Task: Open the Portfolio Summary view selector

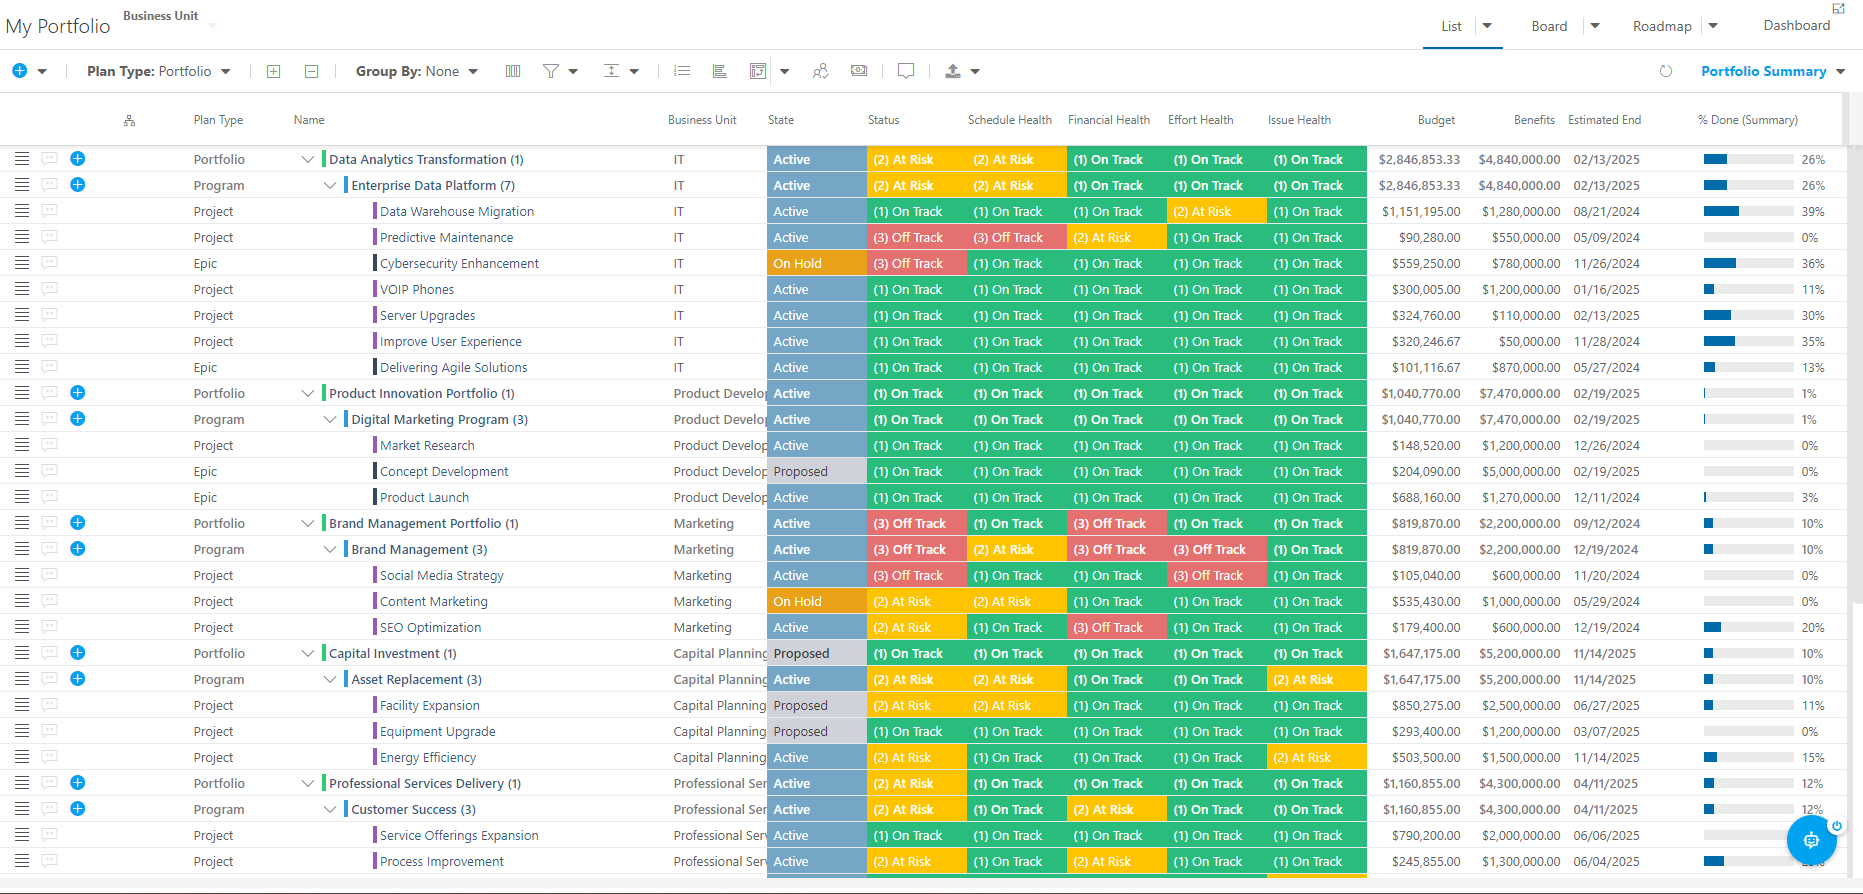Action: 1773,71
